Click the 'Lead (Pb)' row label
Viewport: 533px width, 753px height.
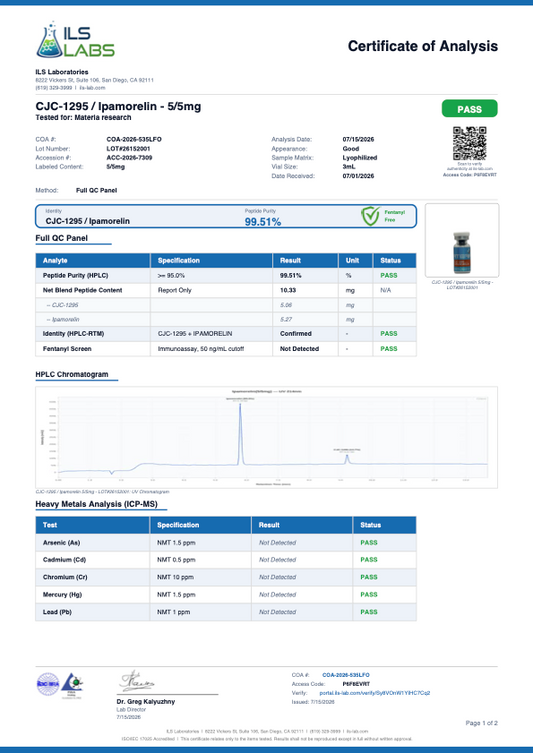(57, 612)
